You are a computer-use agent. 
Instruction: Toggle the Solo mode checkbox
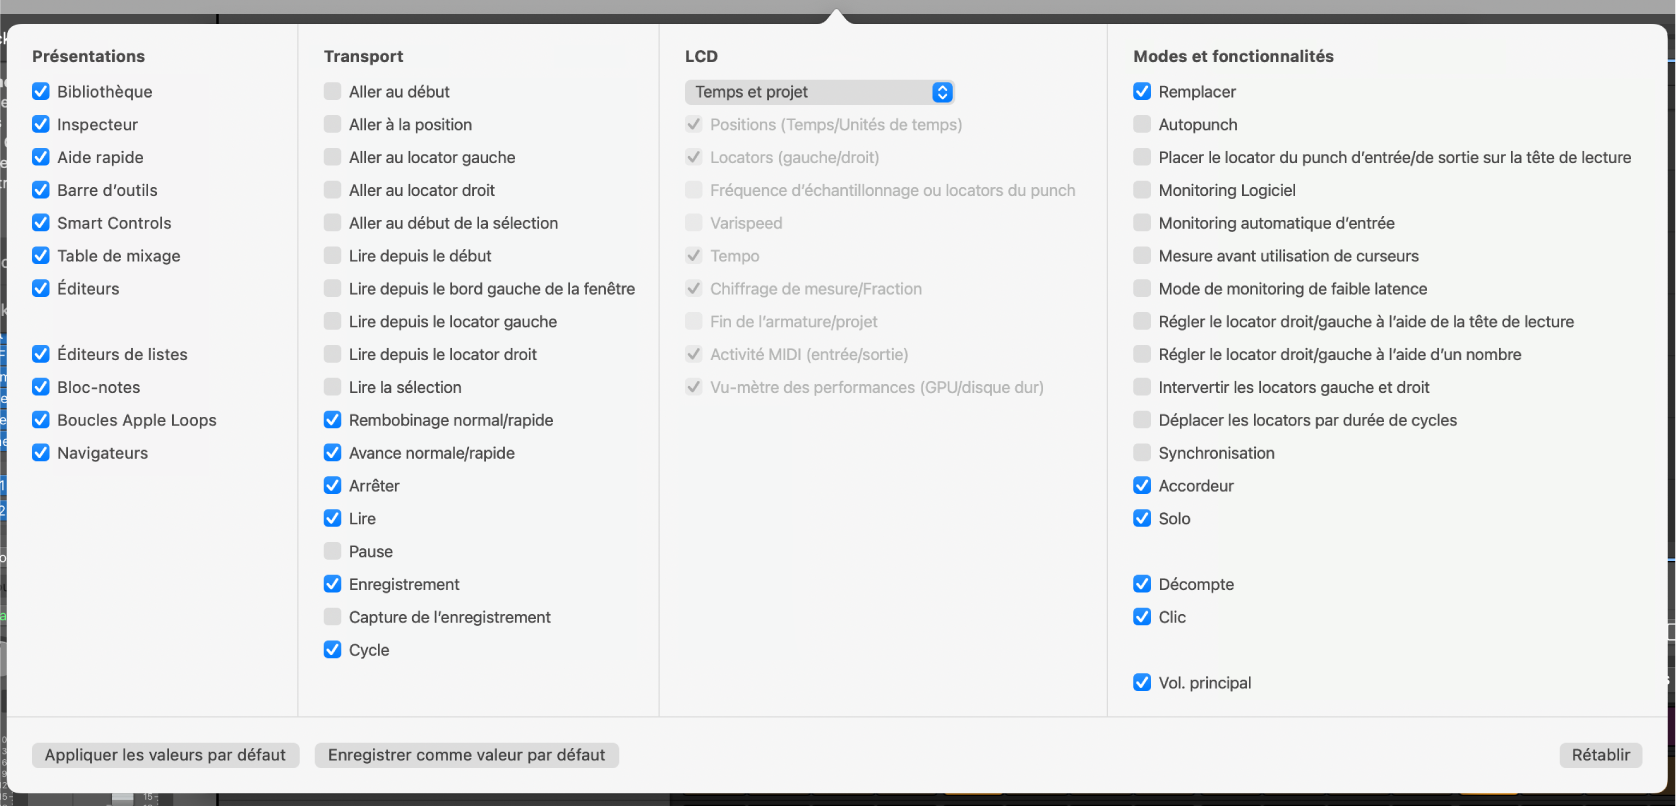[x=1142, y=519]
